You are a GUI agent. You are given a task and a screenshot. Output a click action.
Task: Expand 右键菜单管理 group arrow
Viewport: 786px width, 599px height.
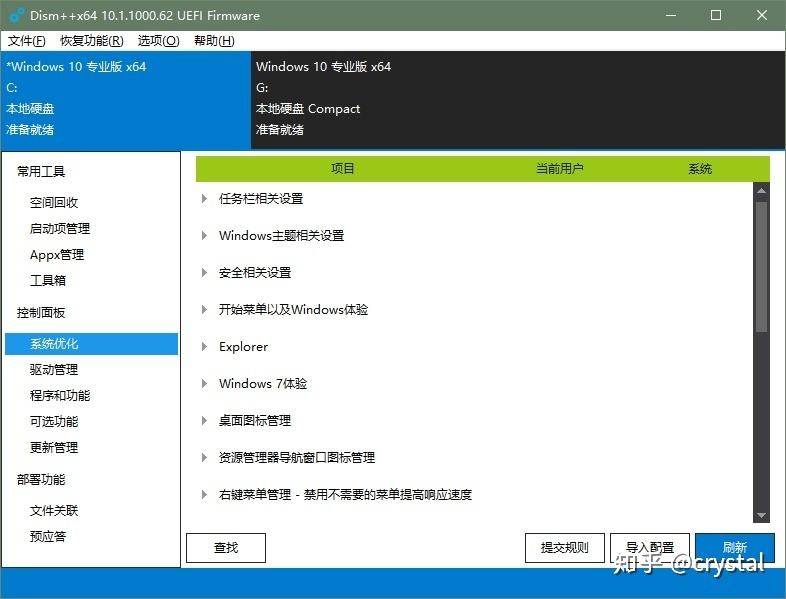(x=204, y=494)
